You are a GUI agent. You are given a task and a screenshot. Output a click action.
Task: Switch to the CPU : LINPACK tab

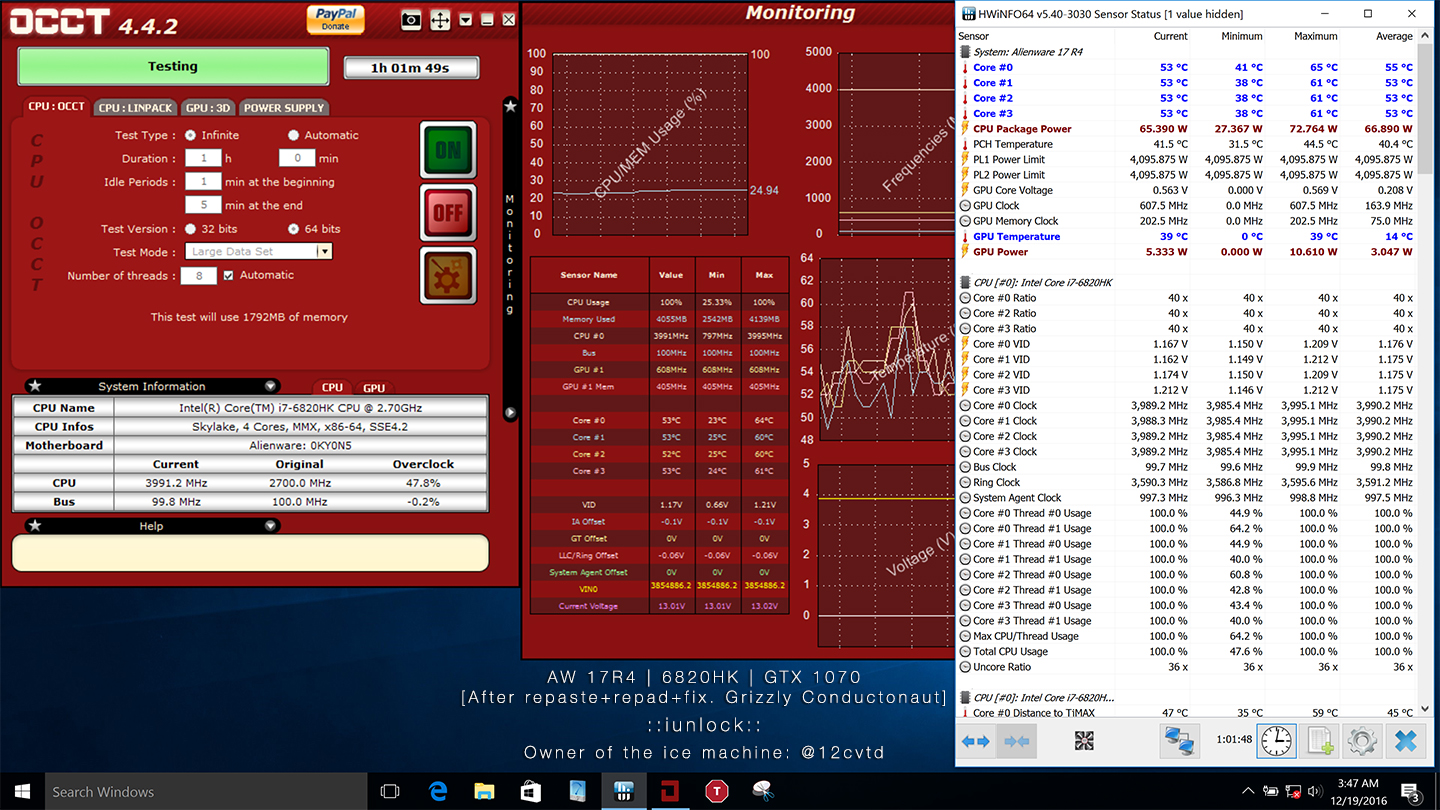136,108
